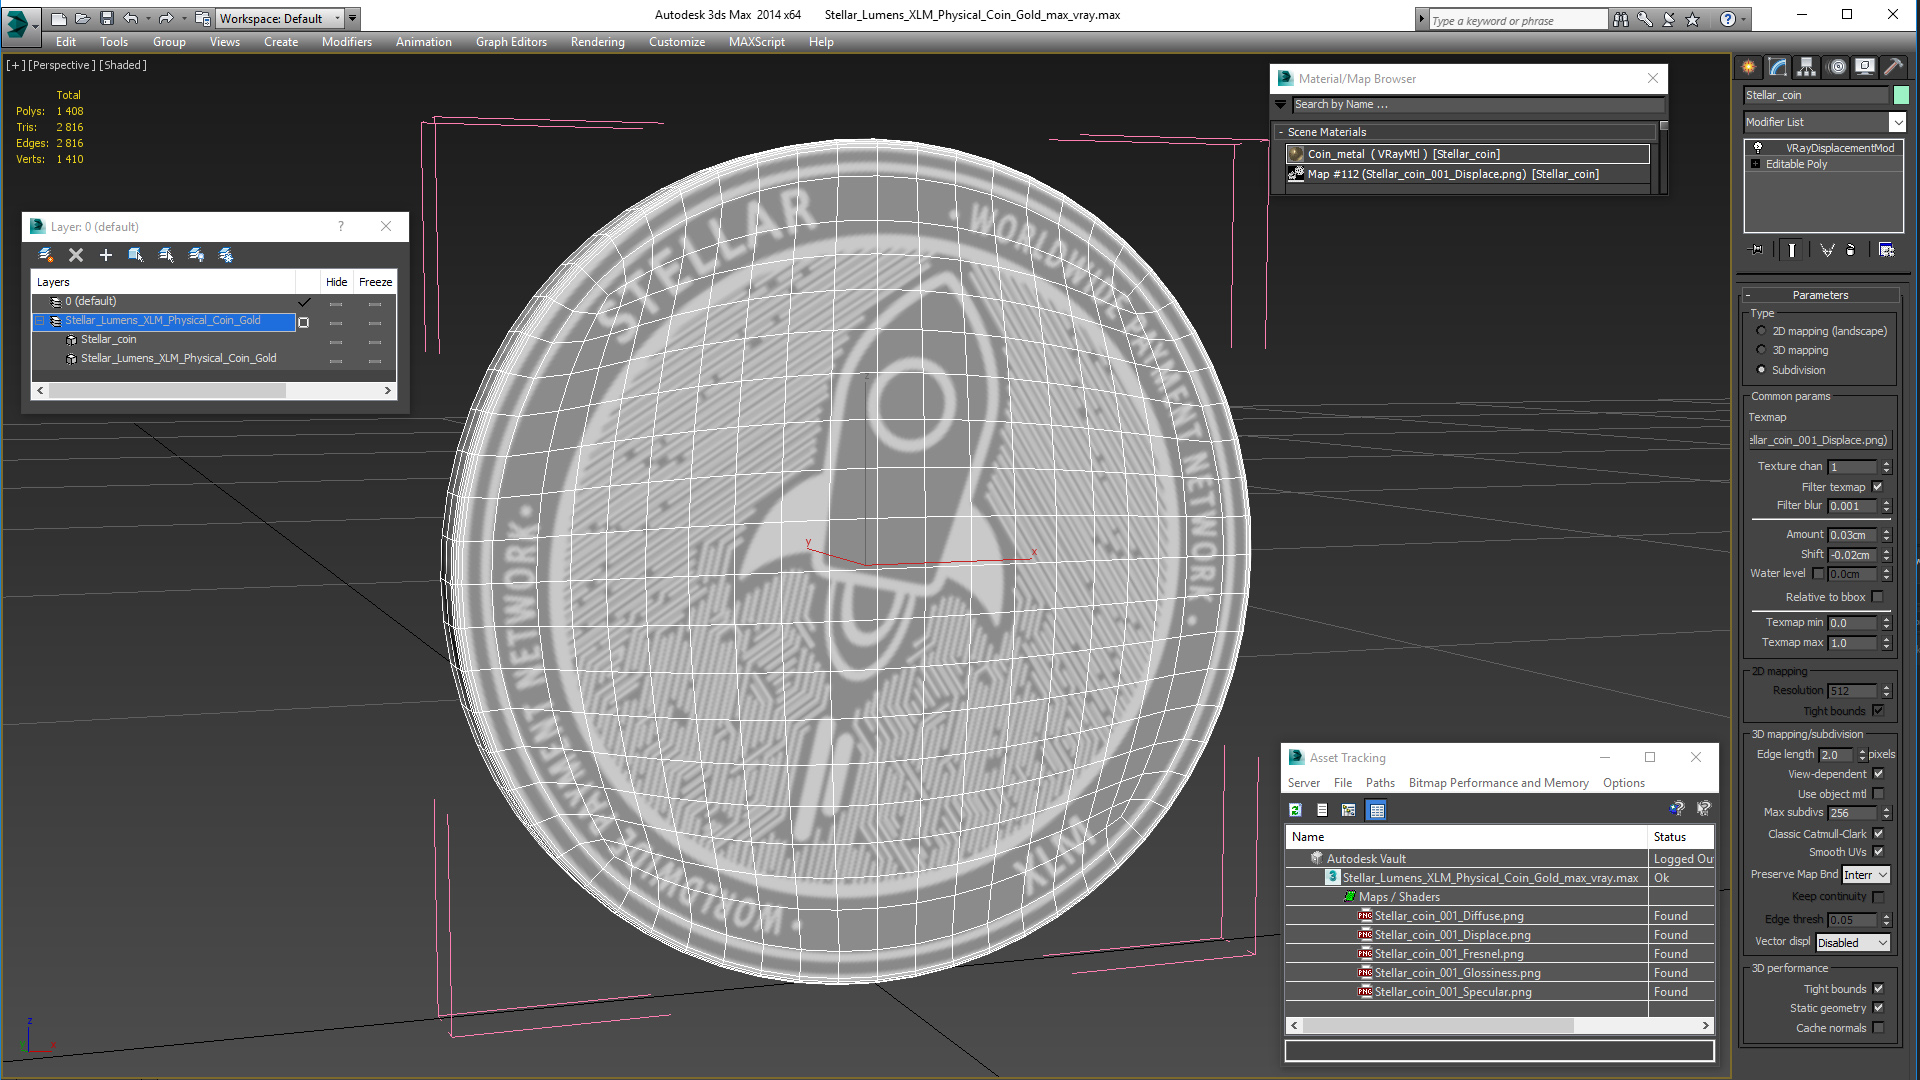Open the Rendering menu
This screenshot has height=1080, width=1920.
coord(597,42)
